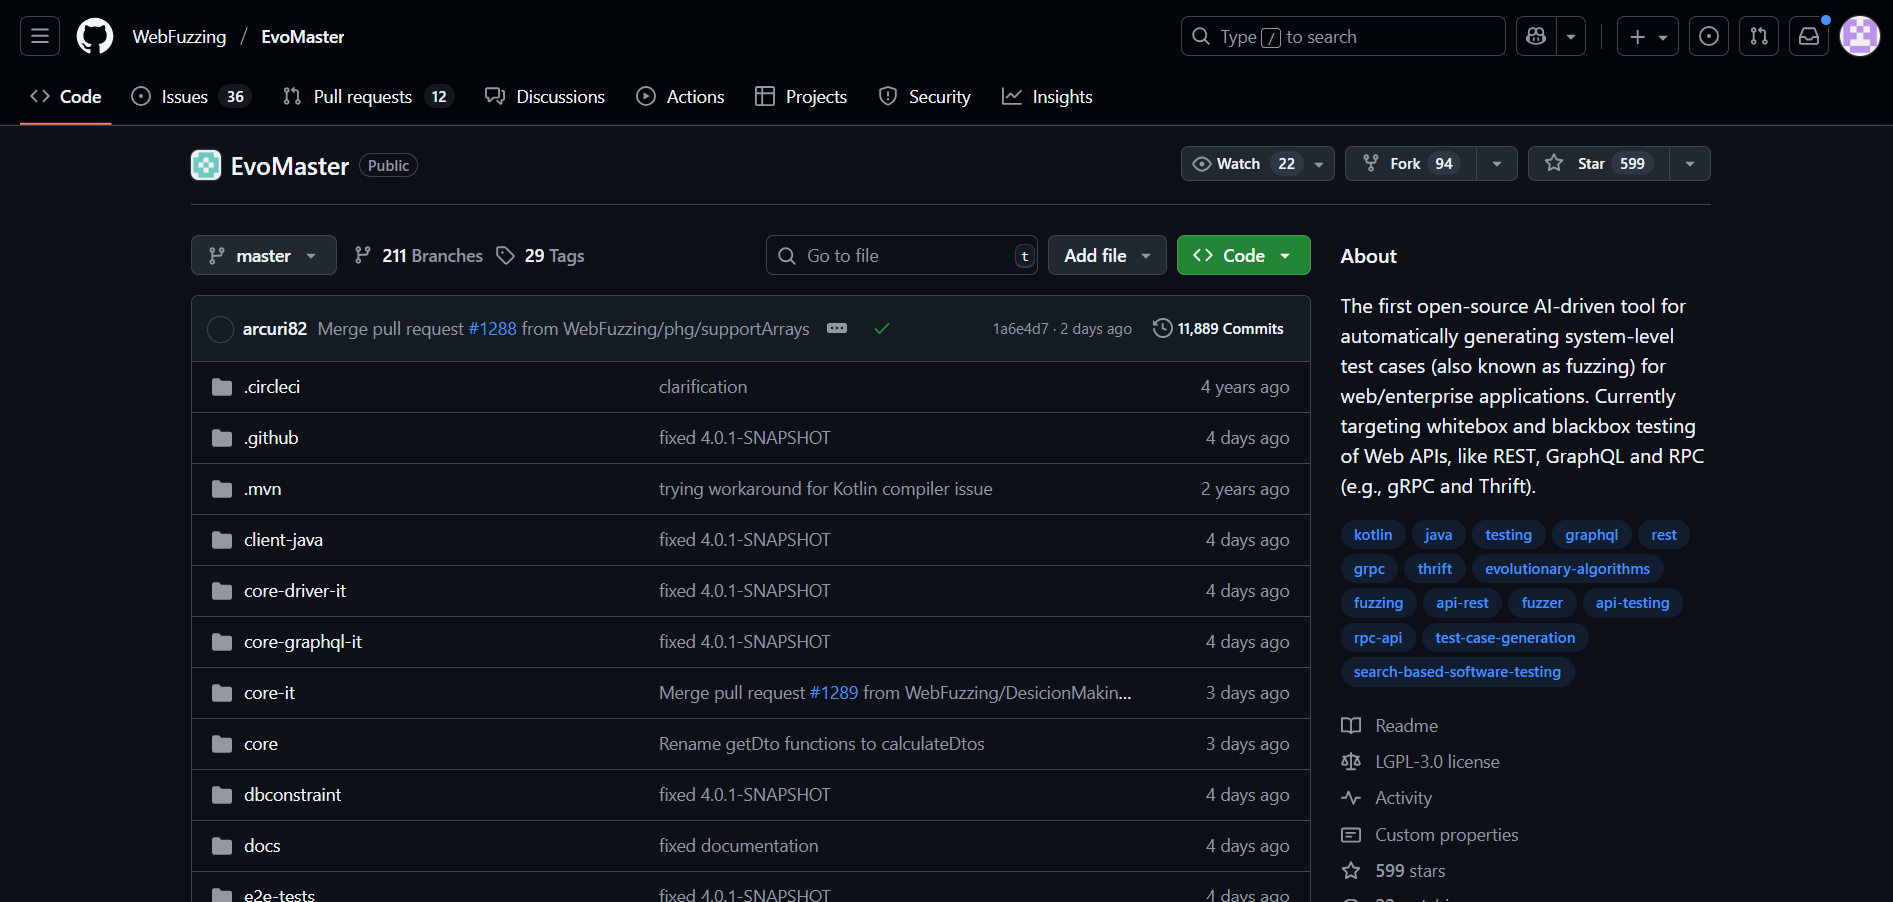
Task: Open the Fork options dropdown arrow
Action: (x=1496, y=163)
